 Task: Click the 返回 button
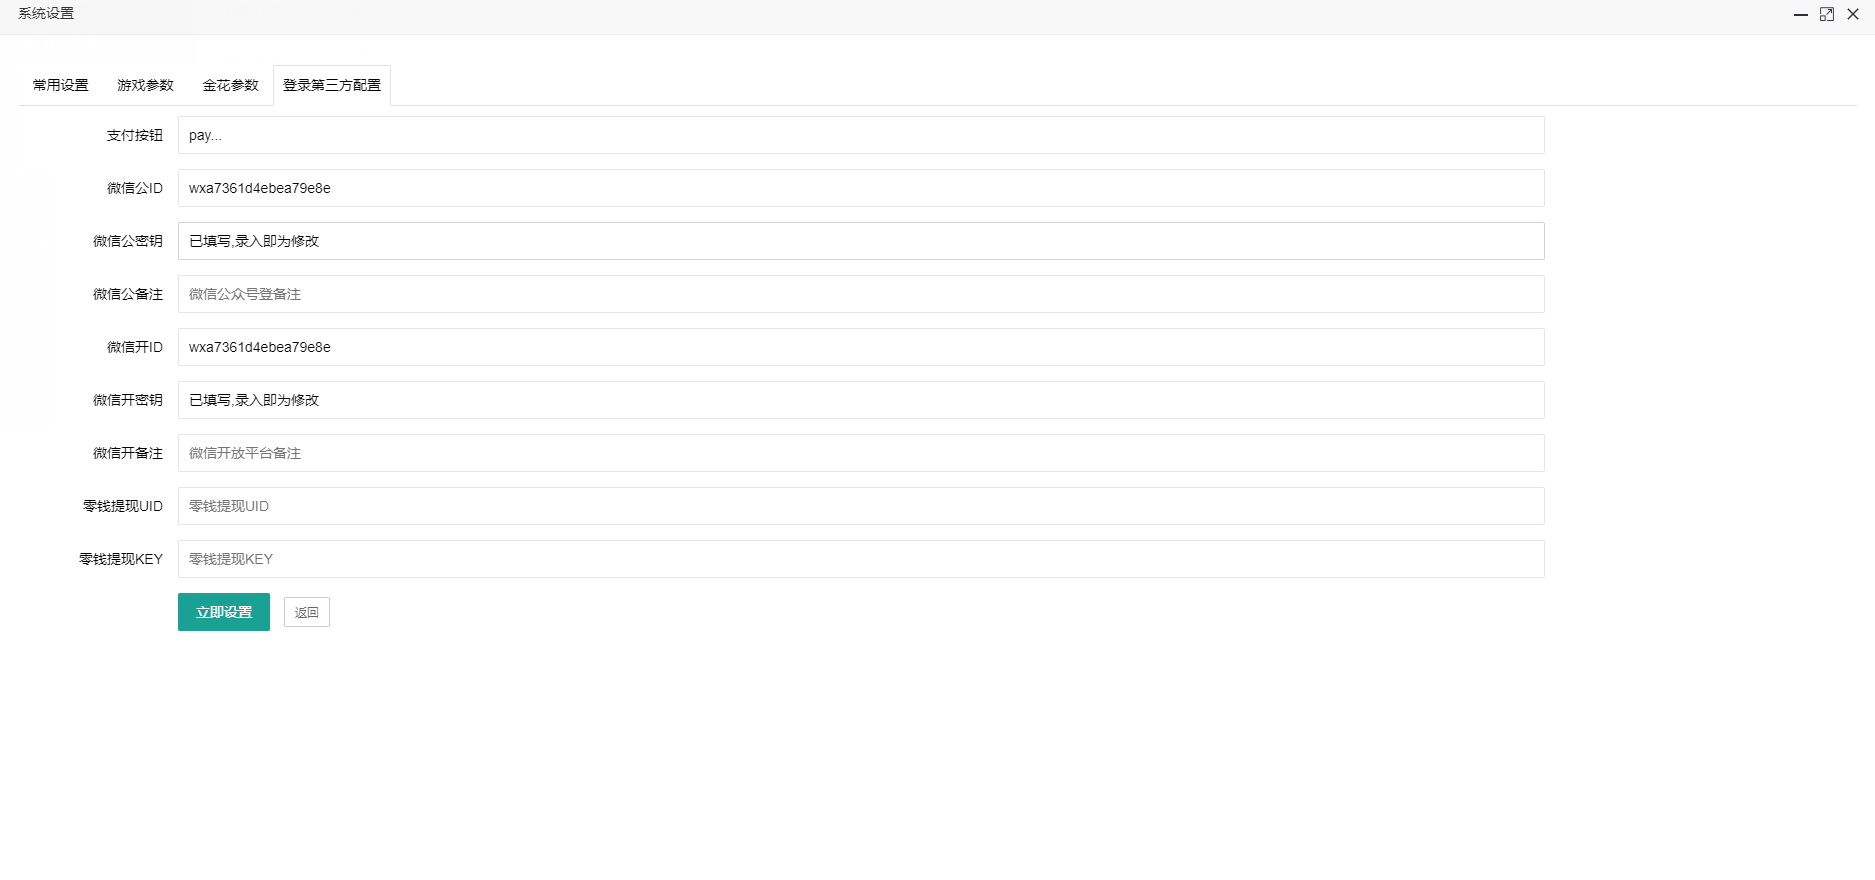click(x=307, y=612)
